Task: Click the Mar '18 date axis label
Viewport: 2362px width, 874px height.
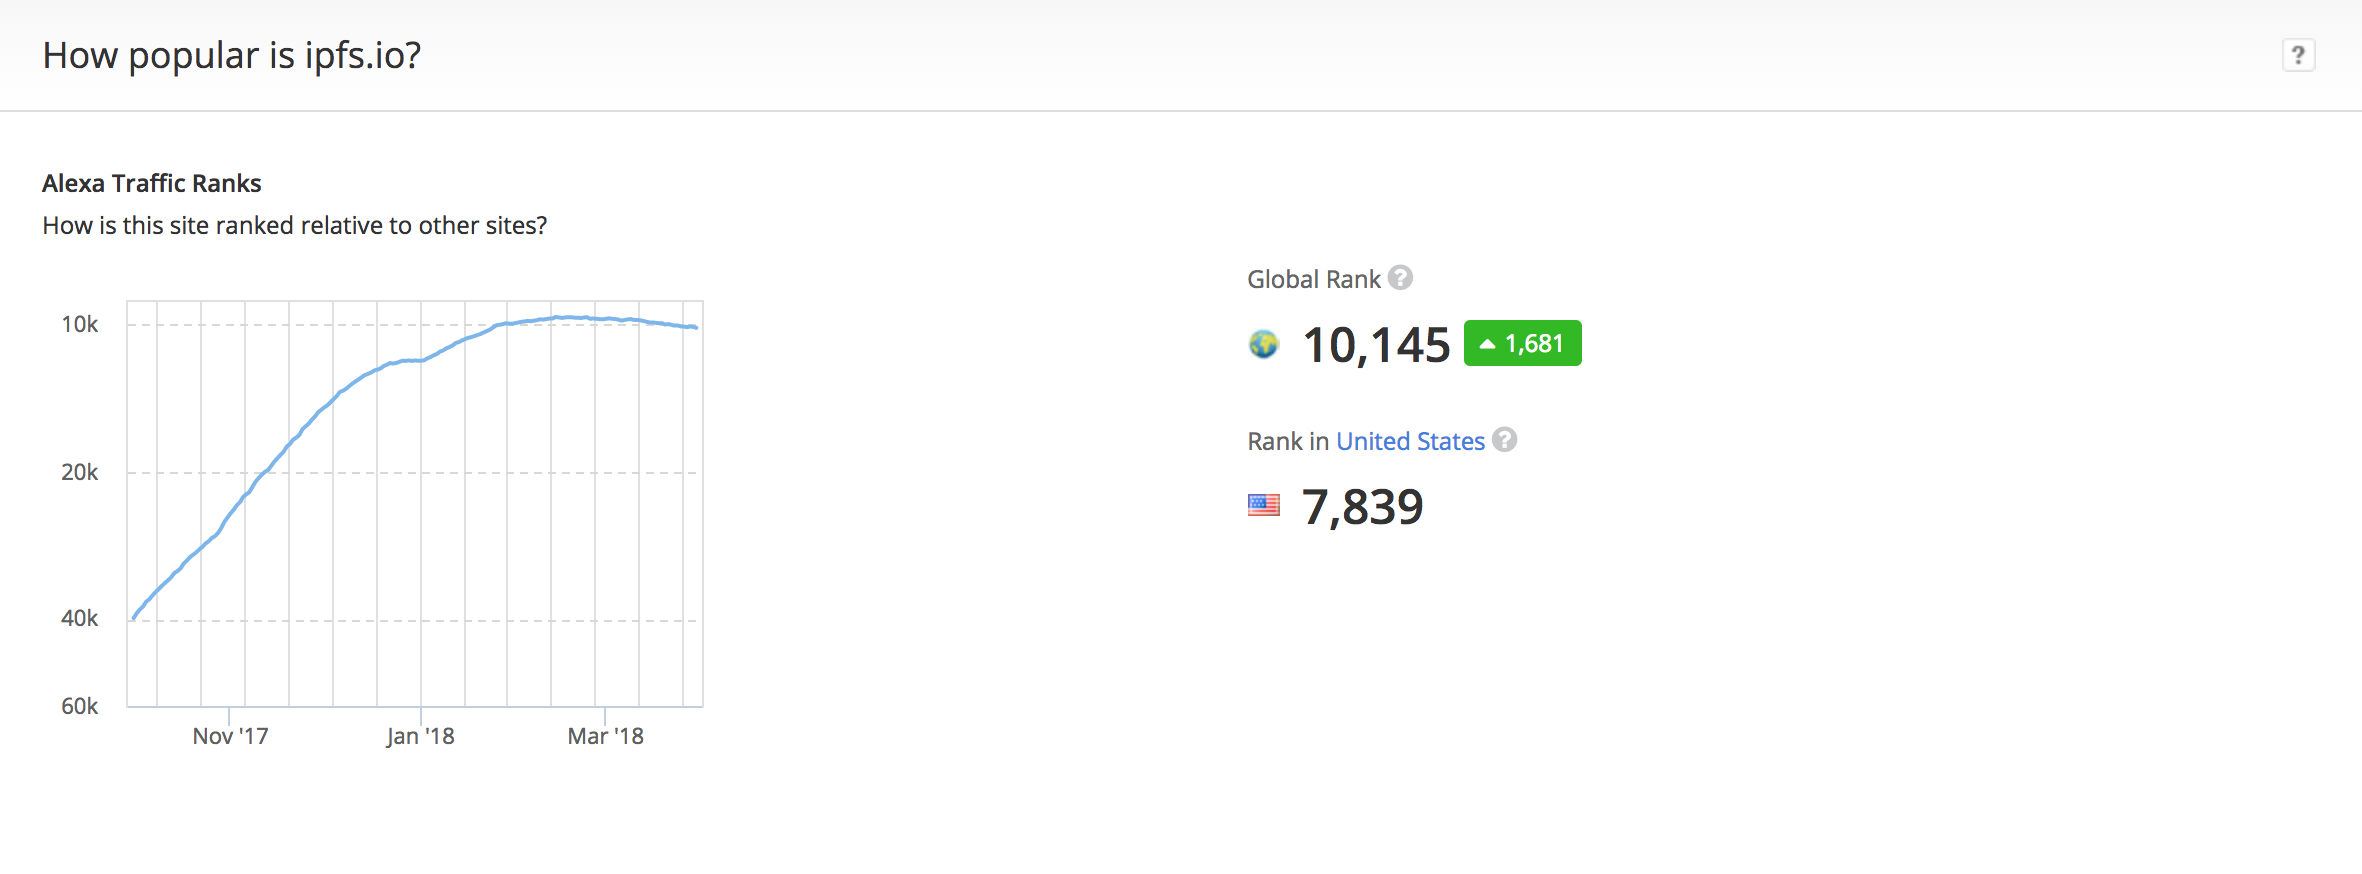Action: pyautogui.click(x=606, y=736)
